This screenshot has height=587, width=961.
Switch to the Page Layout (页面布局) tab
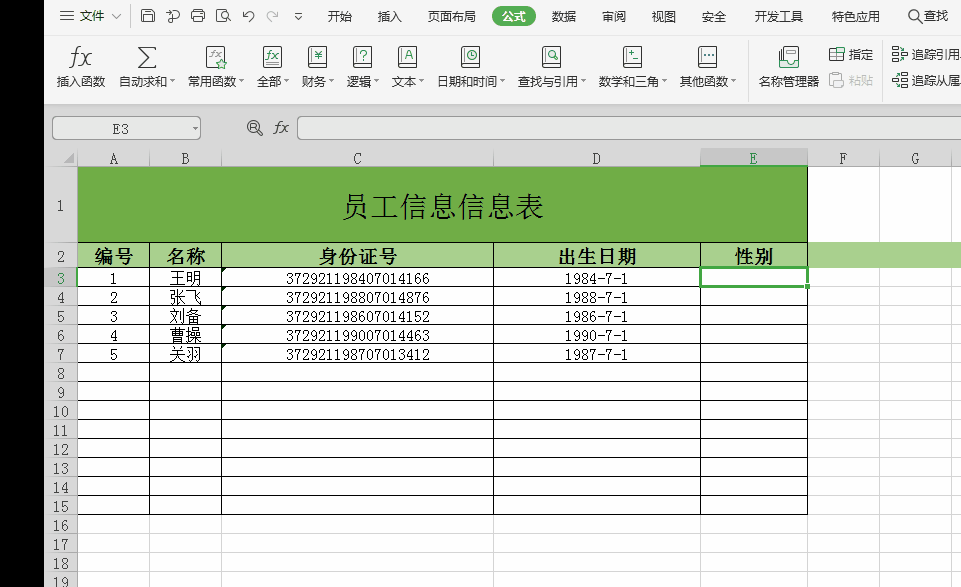pyautogui.click(x=452, y=17)
